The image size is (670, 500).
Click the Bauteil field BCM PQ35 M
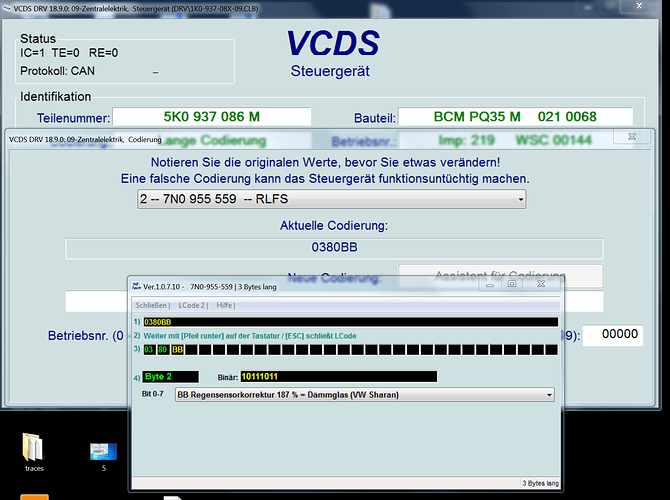click(x=515, y=117)
